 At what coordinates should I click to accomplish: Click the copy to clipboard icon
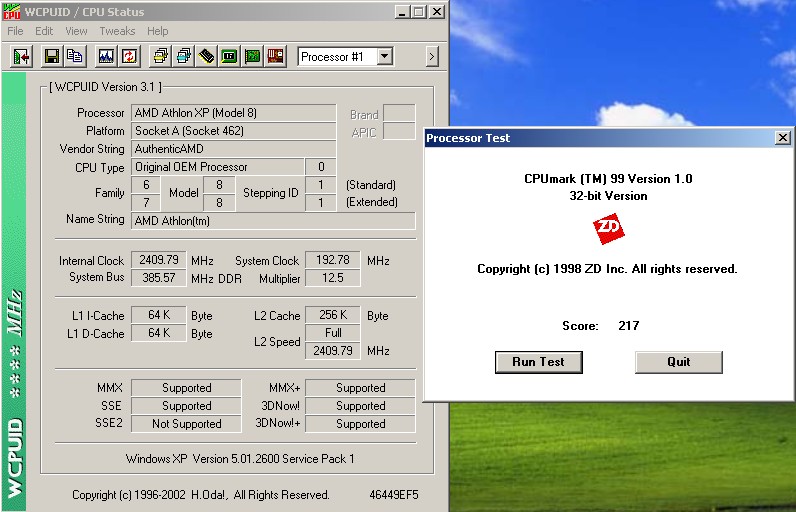[x=74, y=56]
